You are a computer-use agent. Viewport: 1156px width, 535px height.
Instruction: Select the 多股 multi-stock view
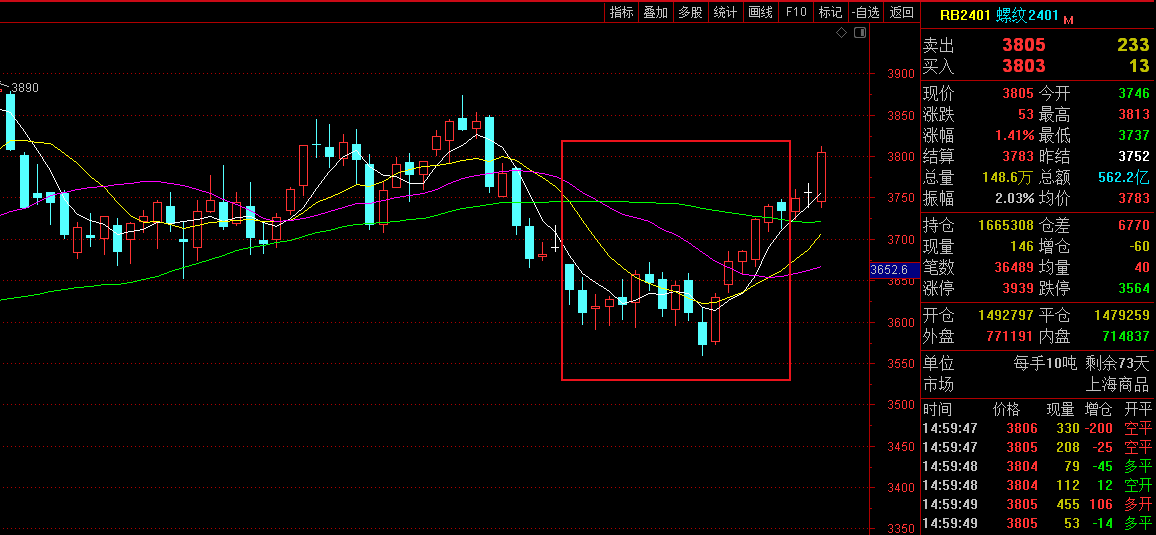pos(690,12)
